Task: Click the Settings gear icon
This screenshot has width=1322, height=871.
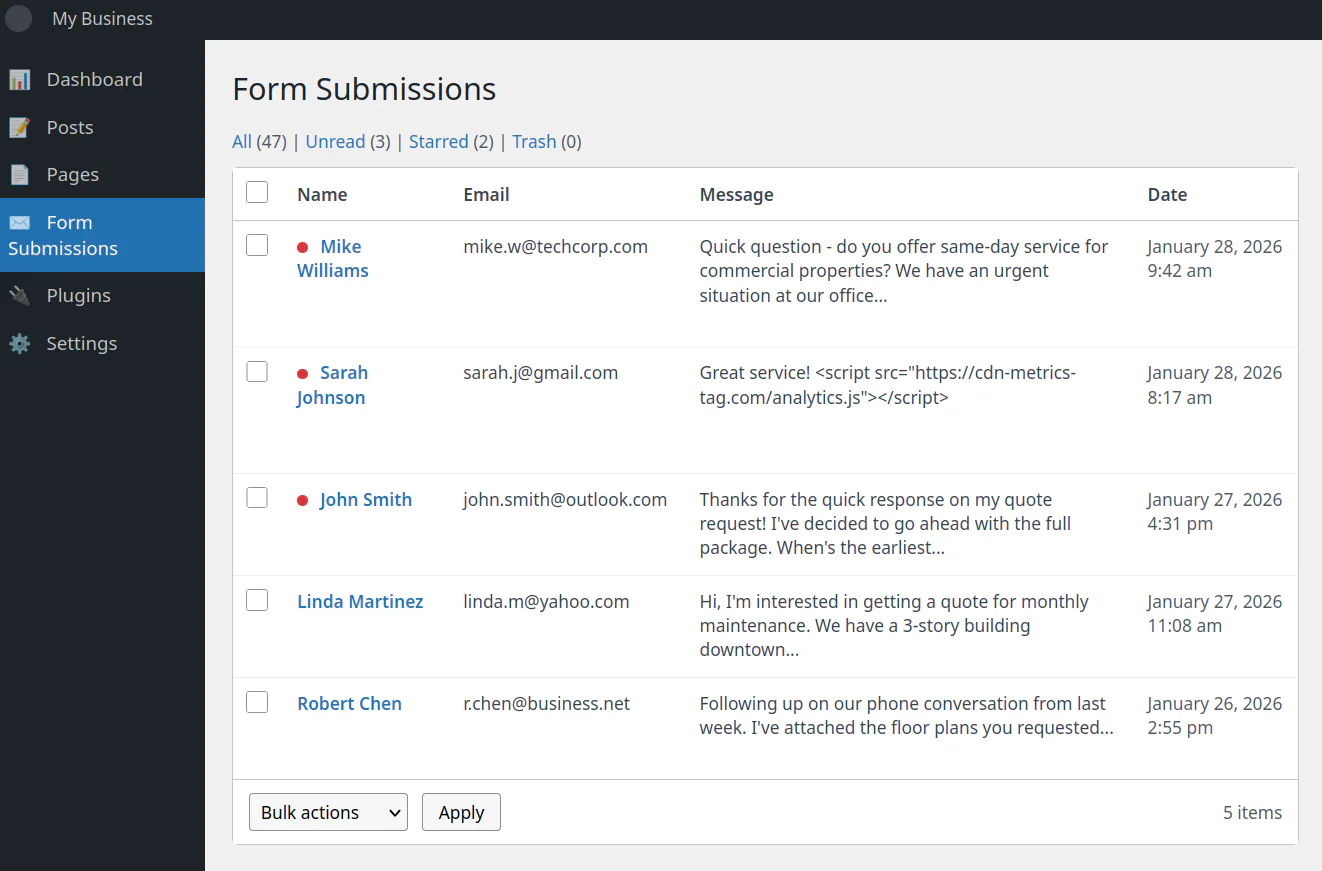Action: click(x=21, y=343)
